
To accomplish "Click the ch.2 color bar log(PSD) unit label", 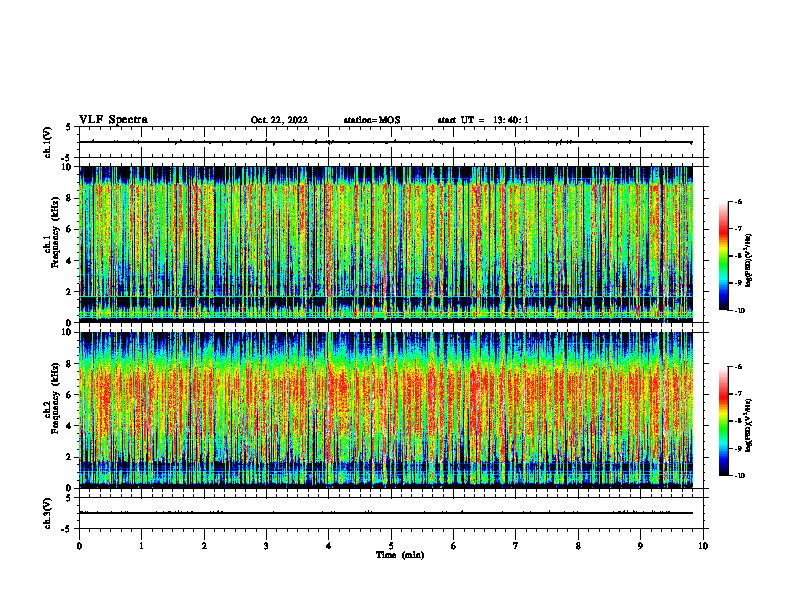I will click(x=749, y=425).
